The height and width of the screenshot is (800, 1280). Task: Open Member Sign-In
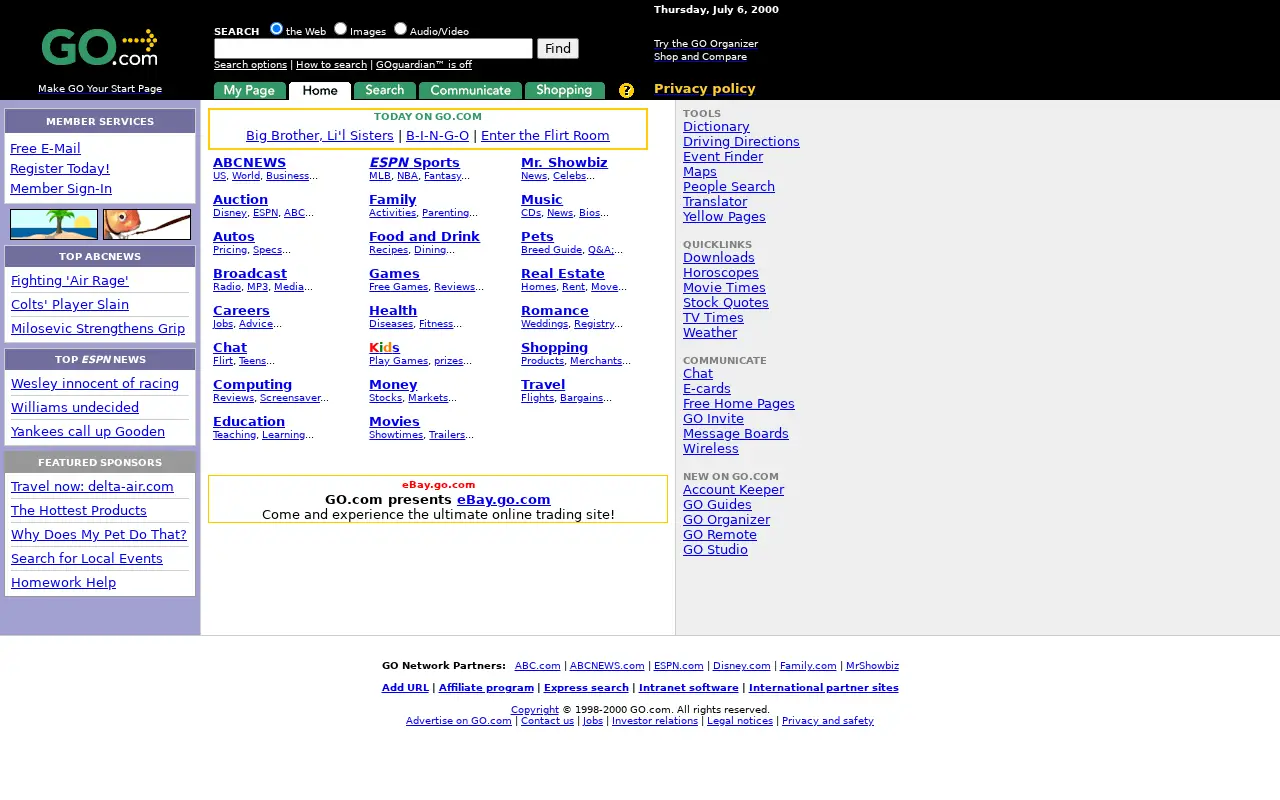click(61, 188)
